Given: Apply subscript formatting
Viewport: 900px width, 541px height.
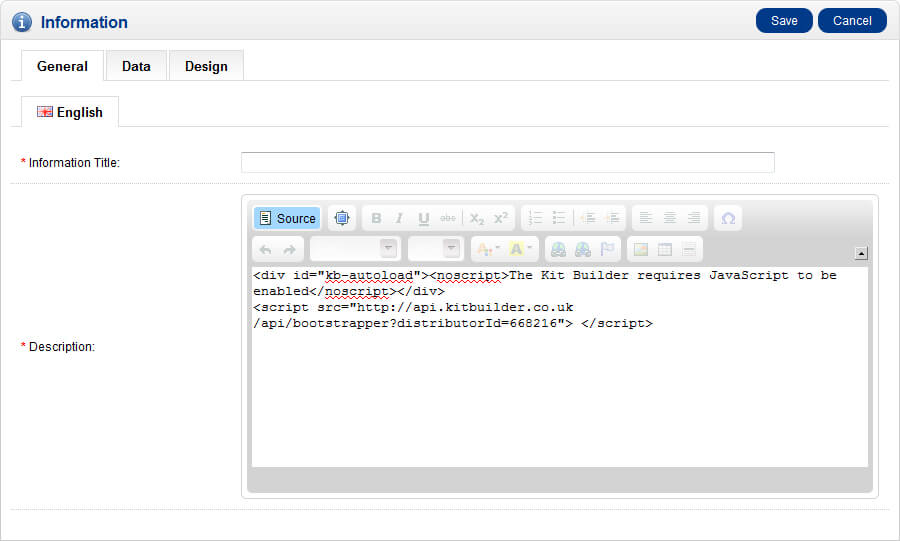Looking at the screenshot, I should tap(476, 218).
